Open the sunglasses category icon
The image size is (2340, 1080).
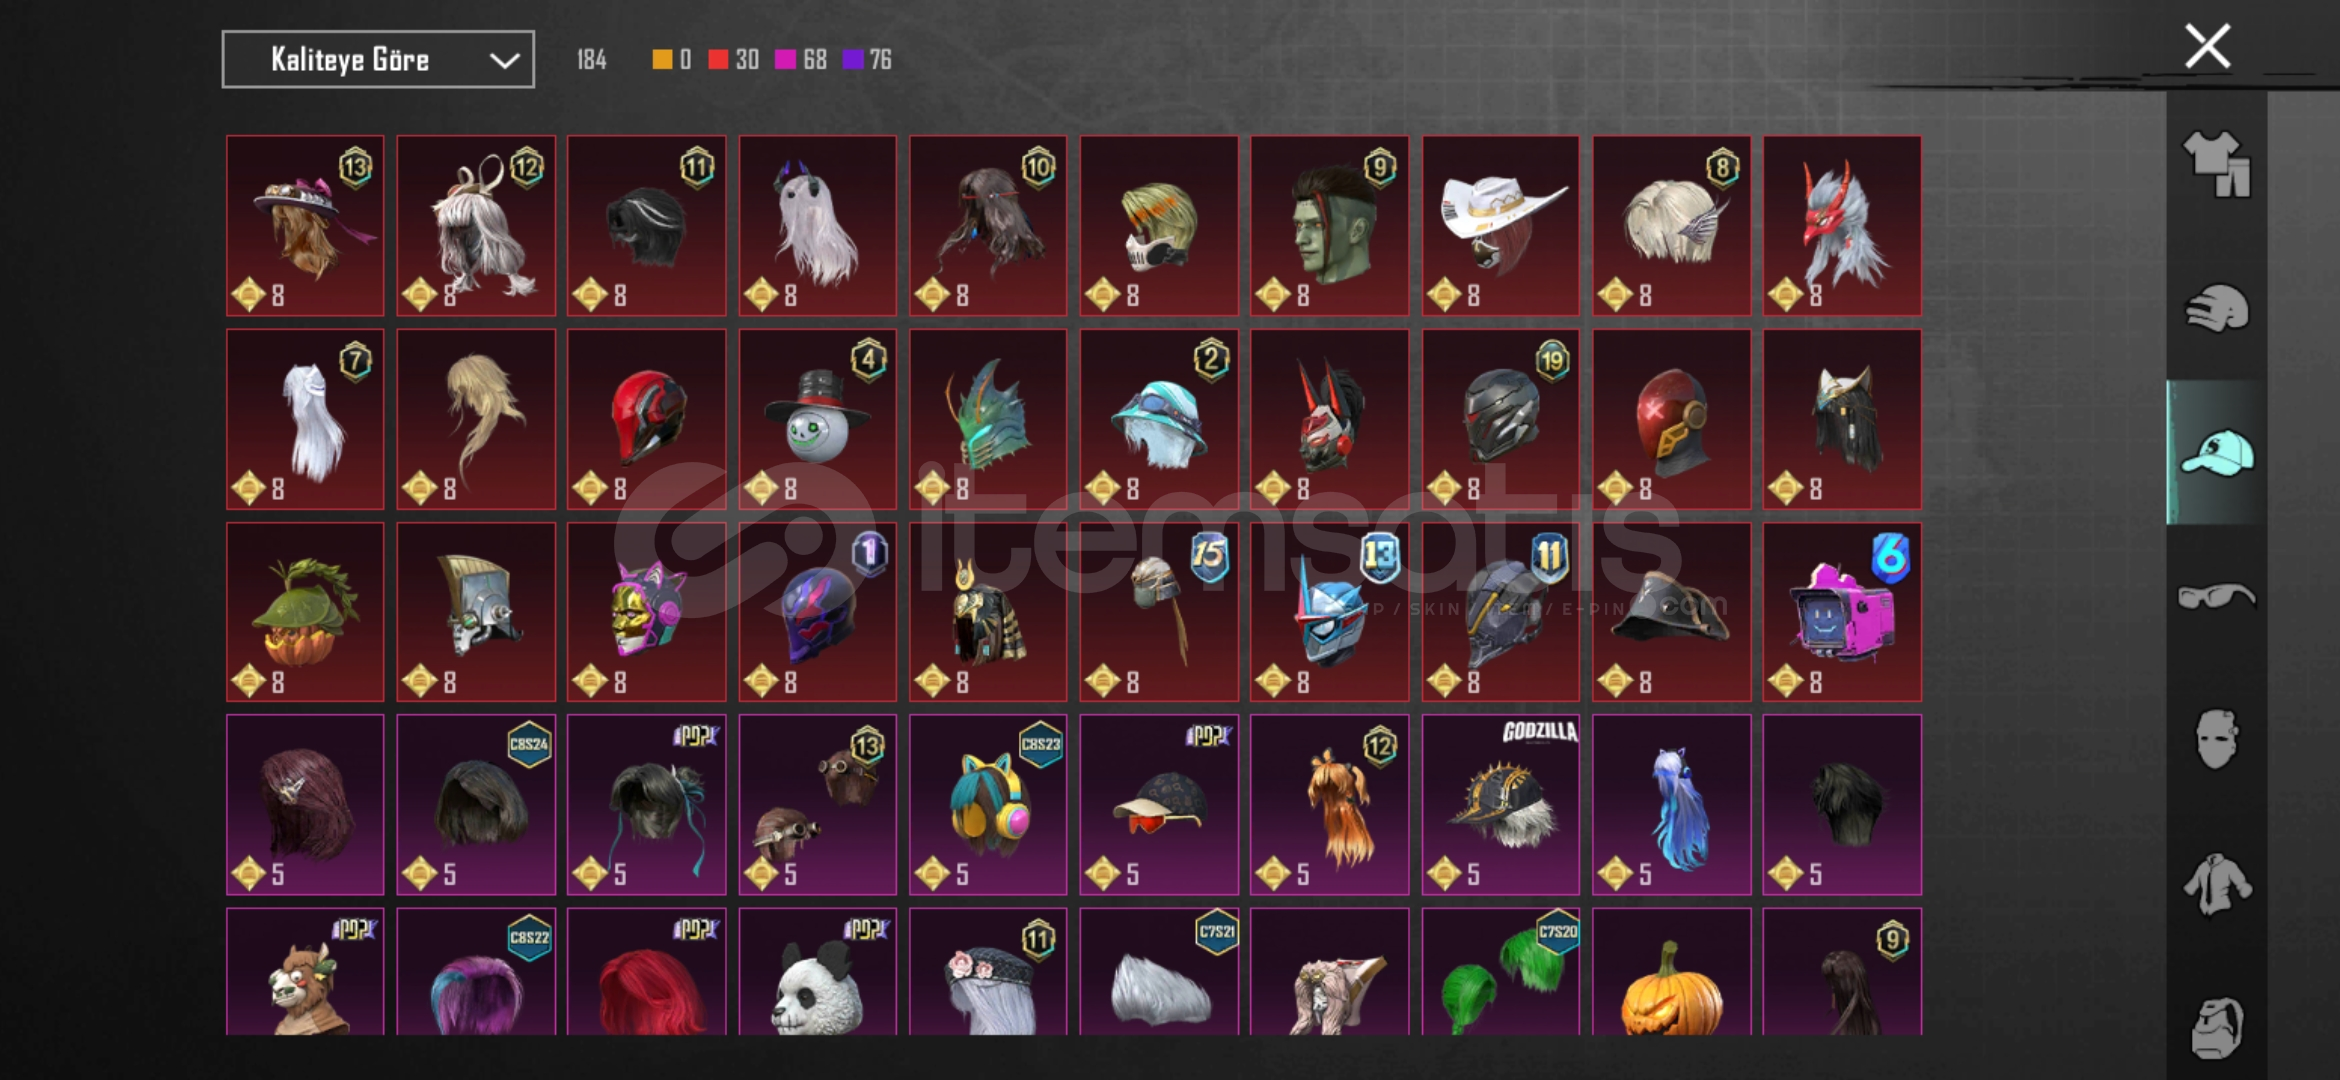click(2216, 597)
